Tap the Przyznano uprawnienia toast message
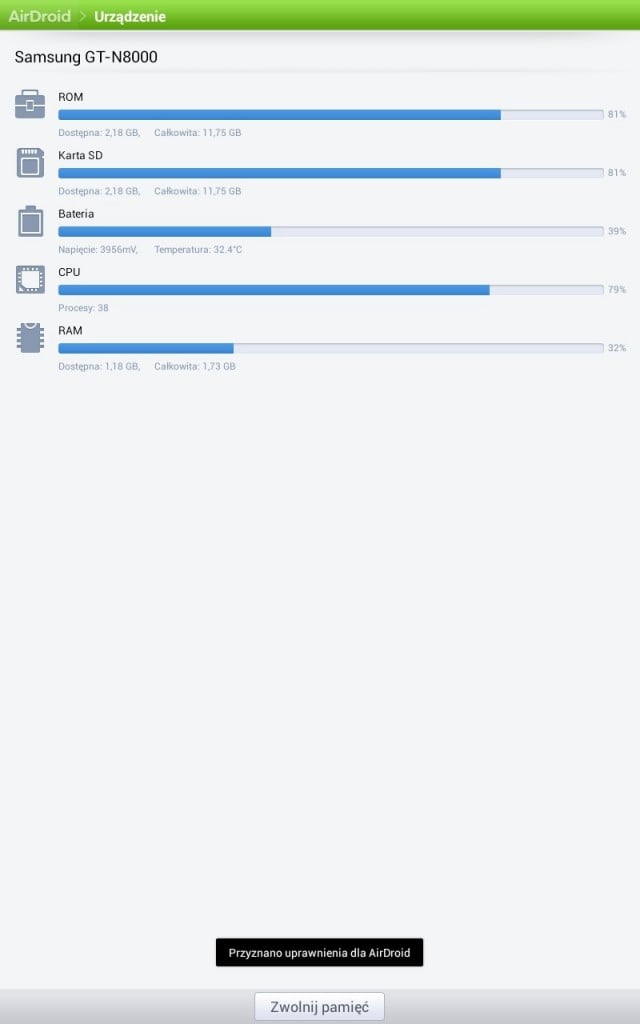Screen dimensions: 640x1024 pyautogui.click(x=319, y=952)
